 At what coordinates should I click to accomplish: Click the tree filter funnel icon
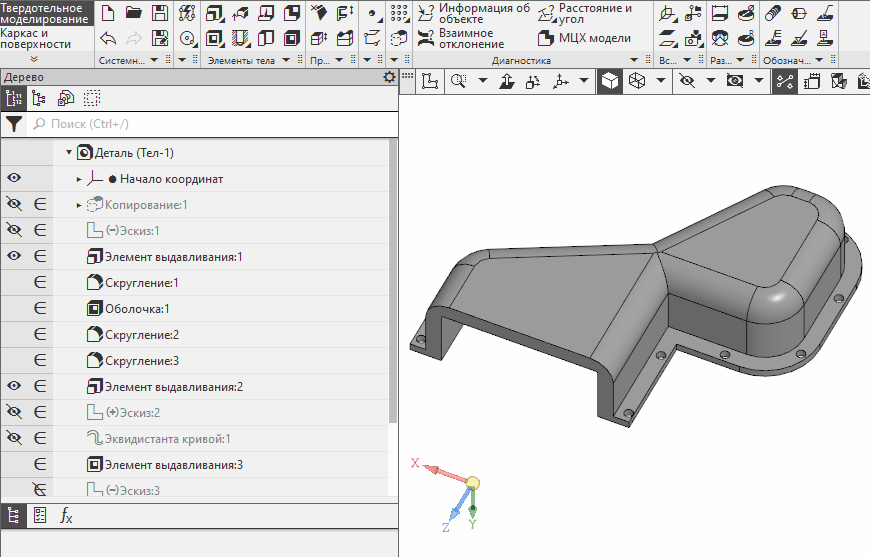(13, 124)
